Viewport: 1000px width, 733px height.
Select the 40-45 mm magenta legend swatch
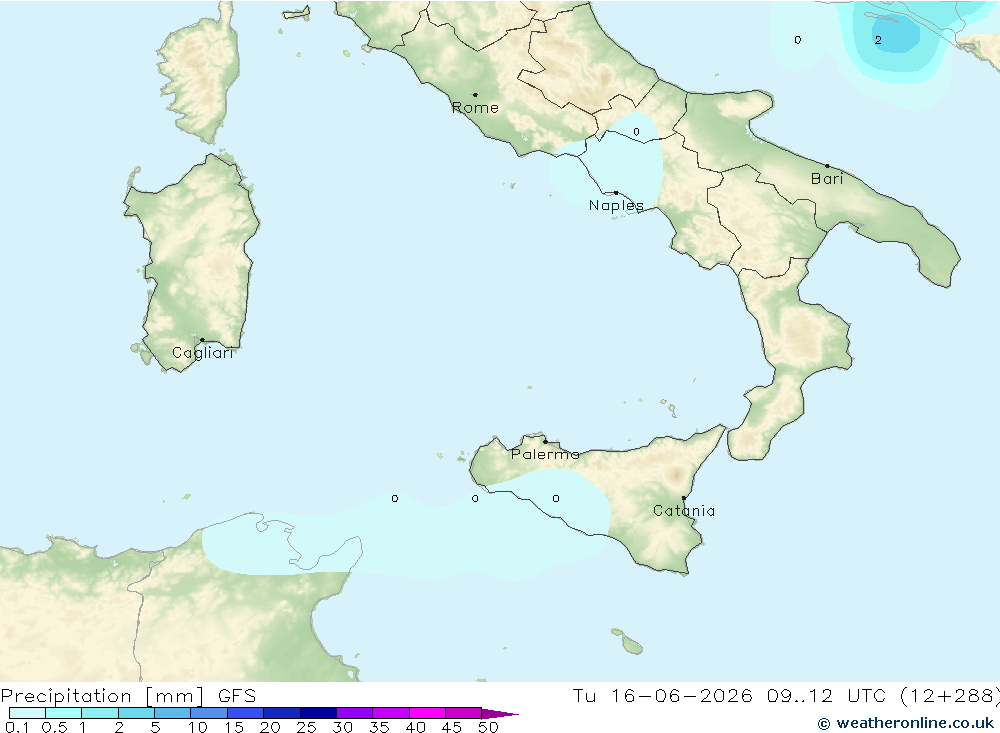click(x=427, y=713)
